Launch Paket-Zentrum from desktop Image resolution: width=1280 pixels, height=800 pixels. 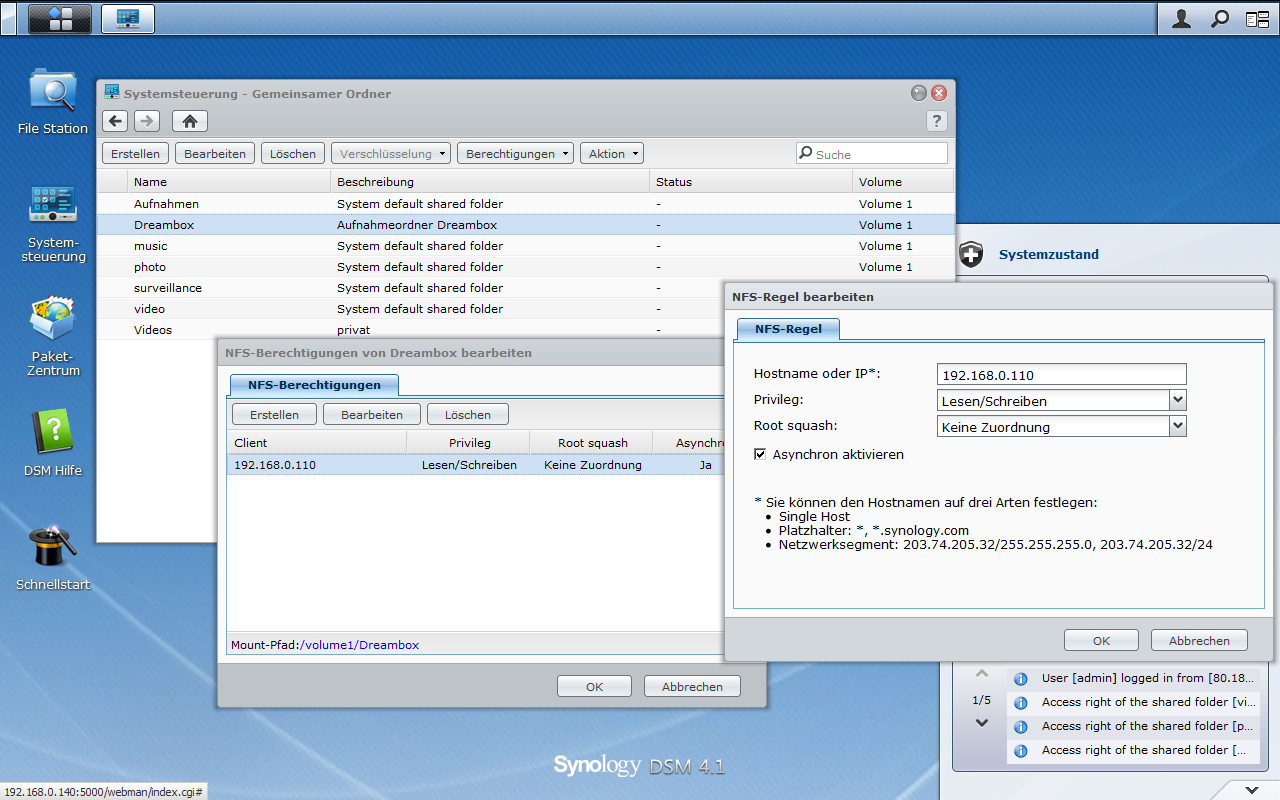[52, 320]
